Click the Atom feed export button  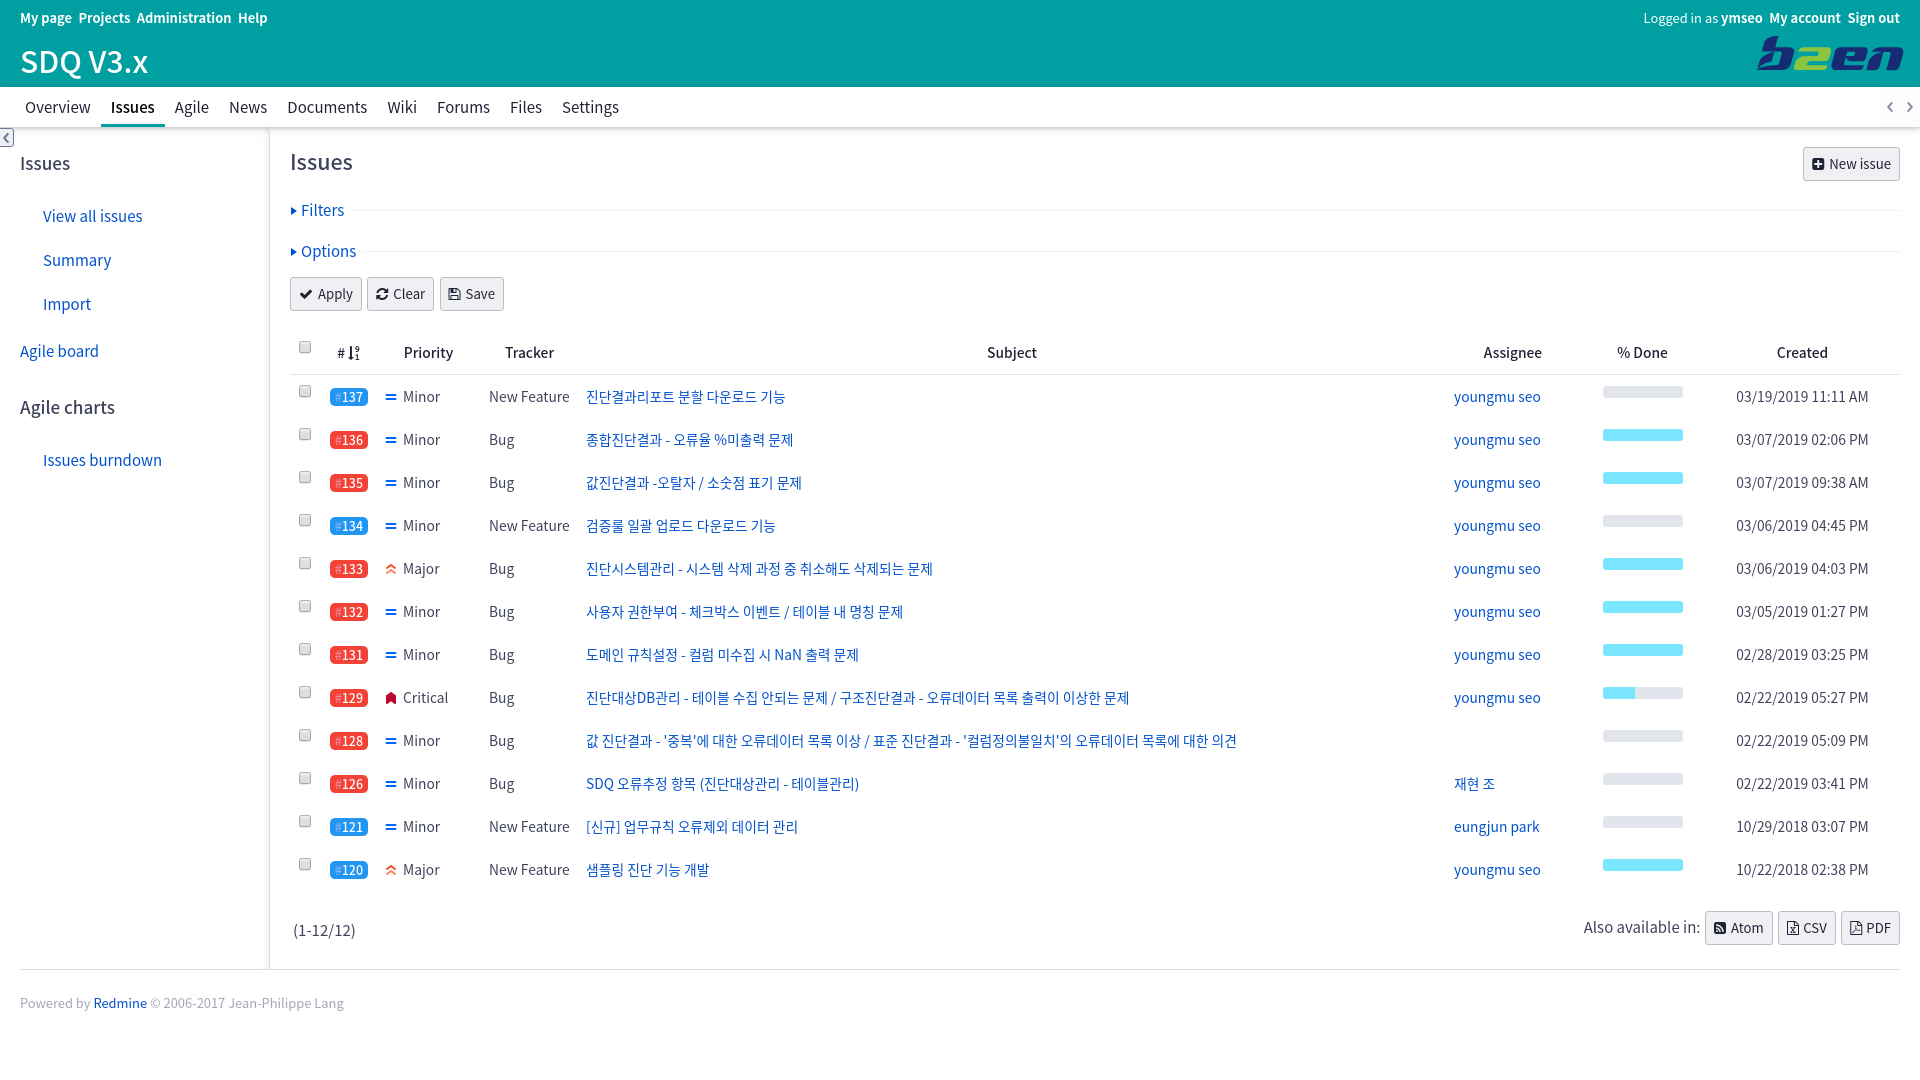point(1738,928)
